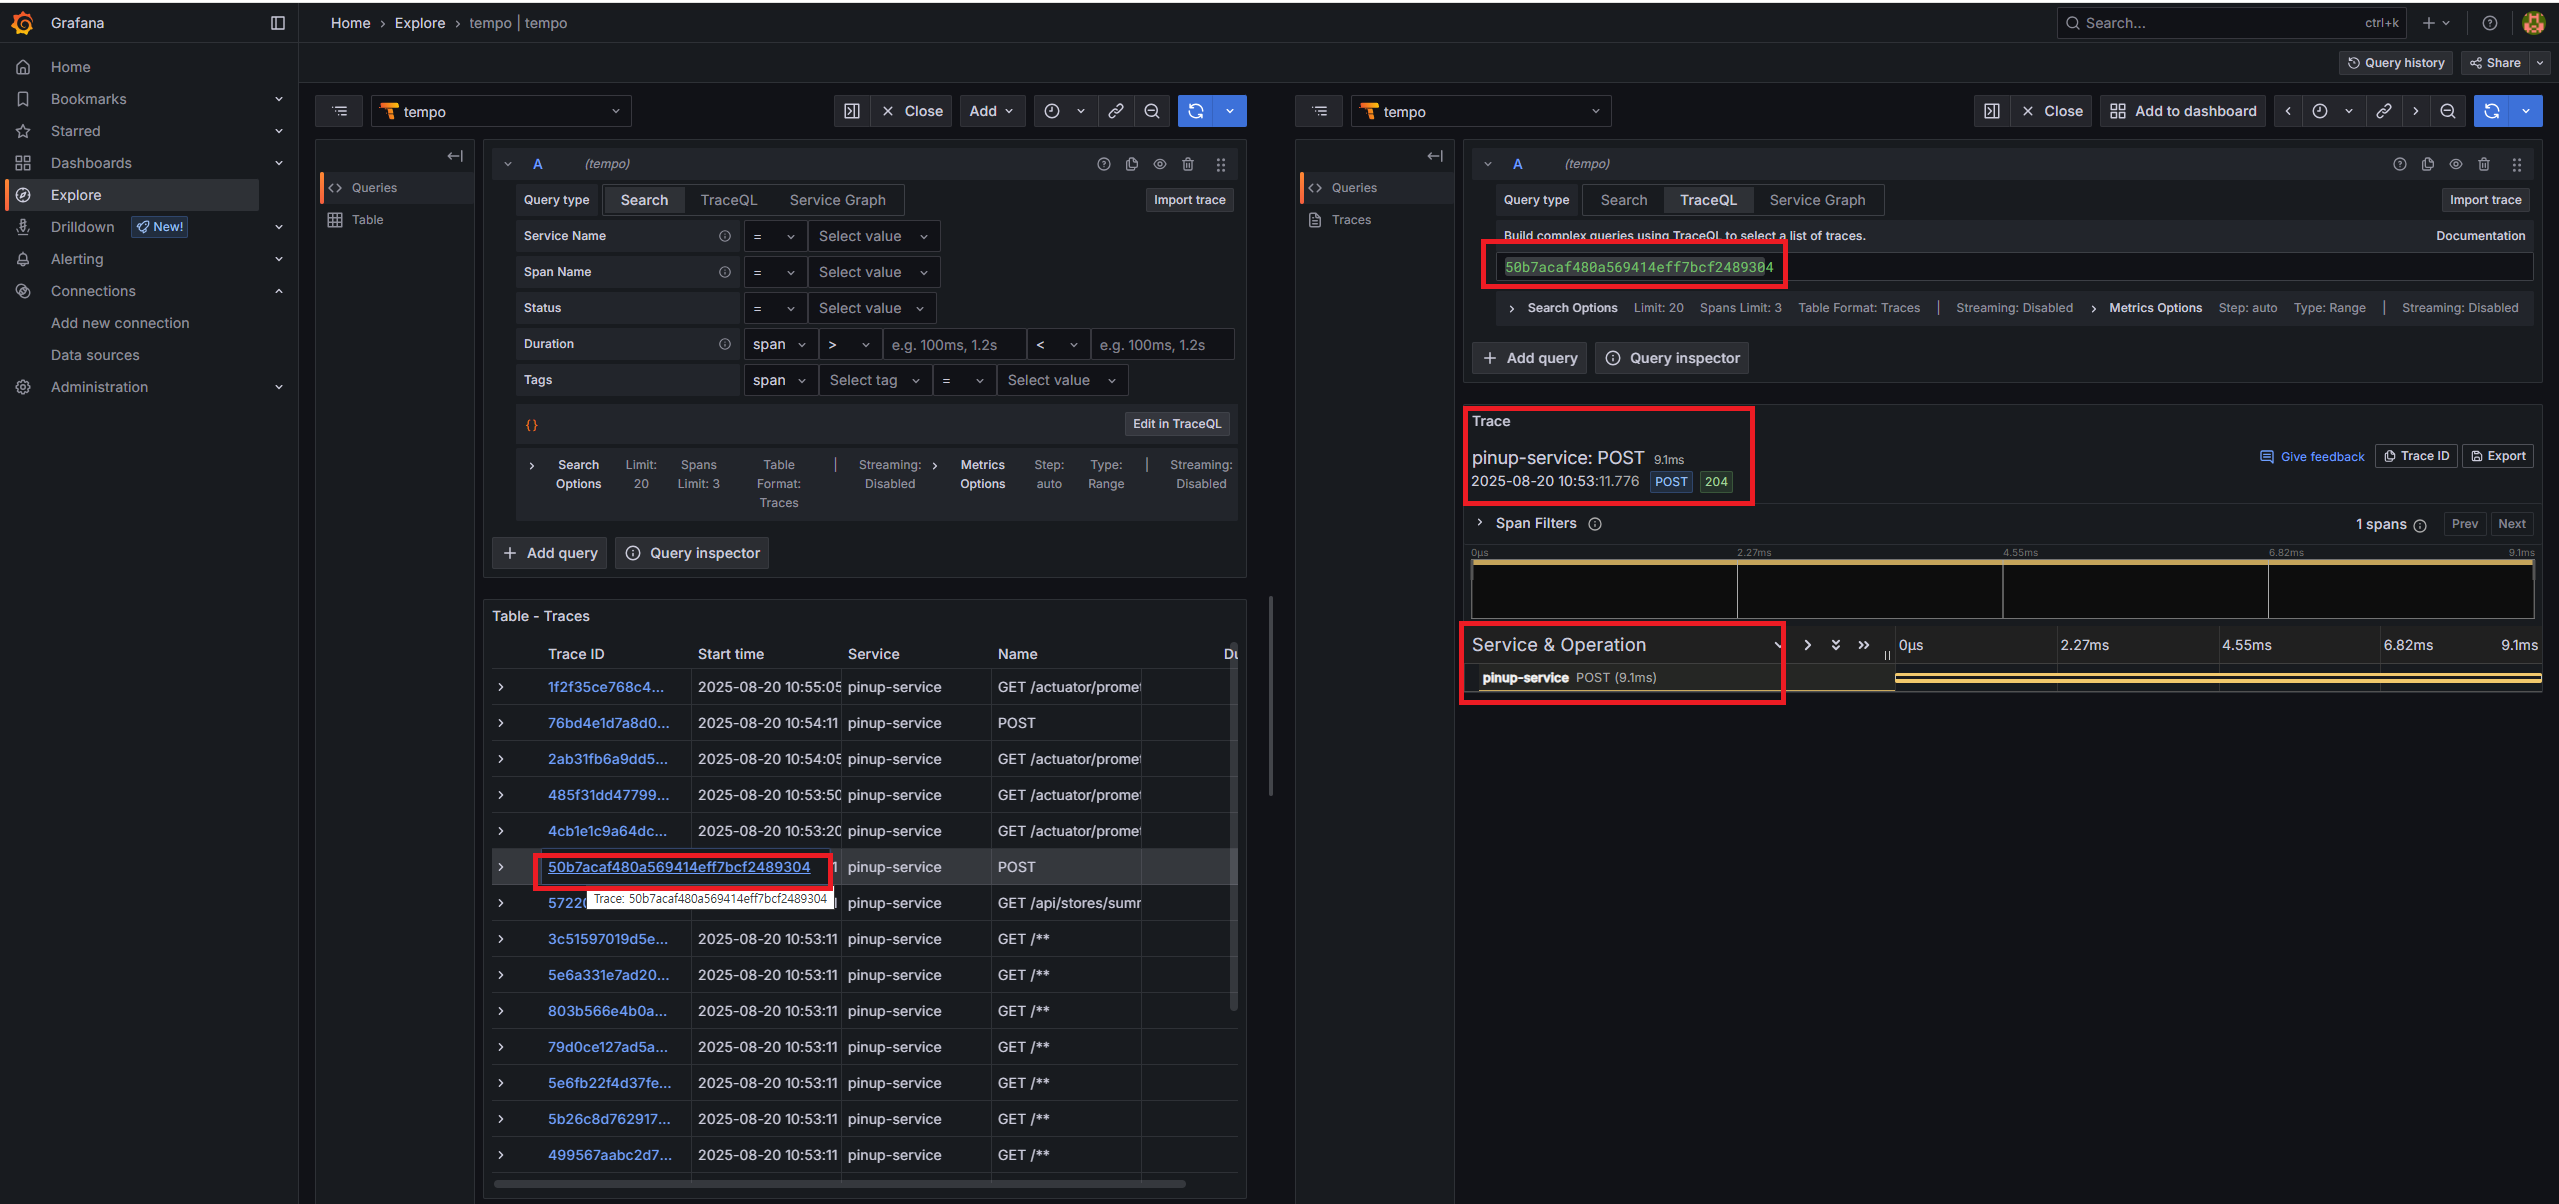The width and height of the screenshot is (2559, 1204).
Task: Run query with the refresh button in right pane
Action: point(2492,111)
